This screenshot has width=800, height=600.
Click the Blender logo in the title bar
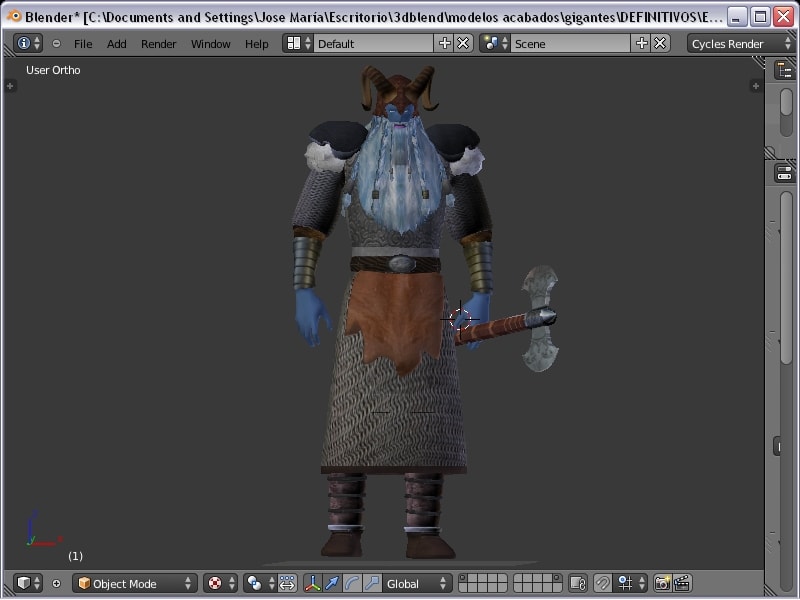14,16
